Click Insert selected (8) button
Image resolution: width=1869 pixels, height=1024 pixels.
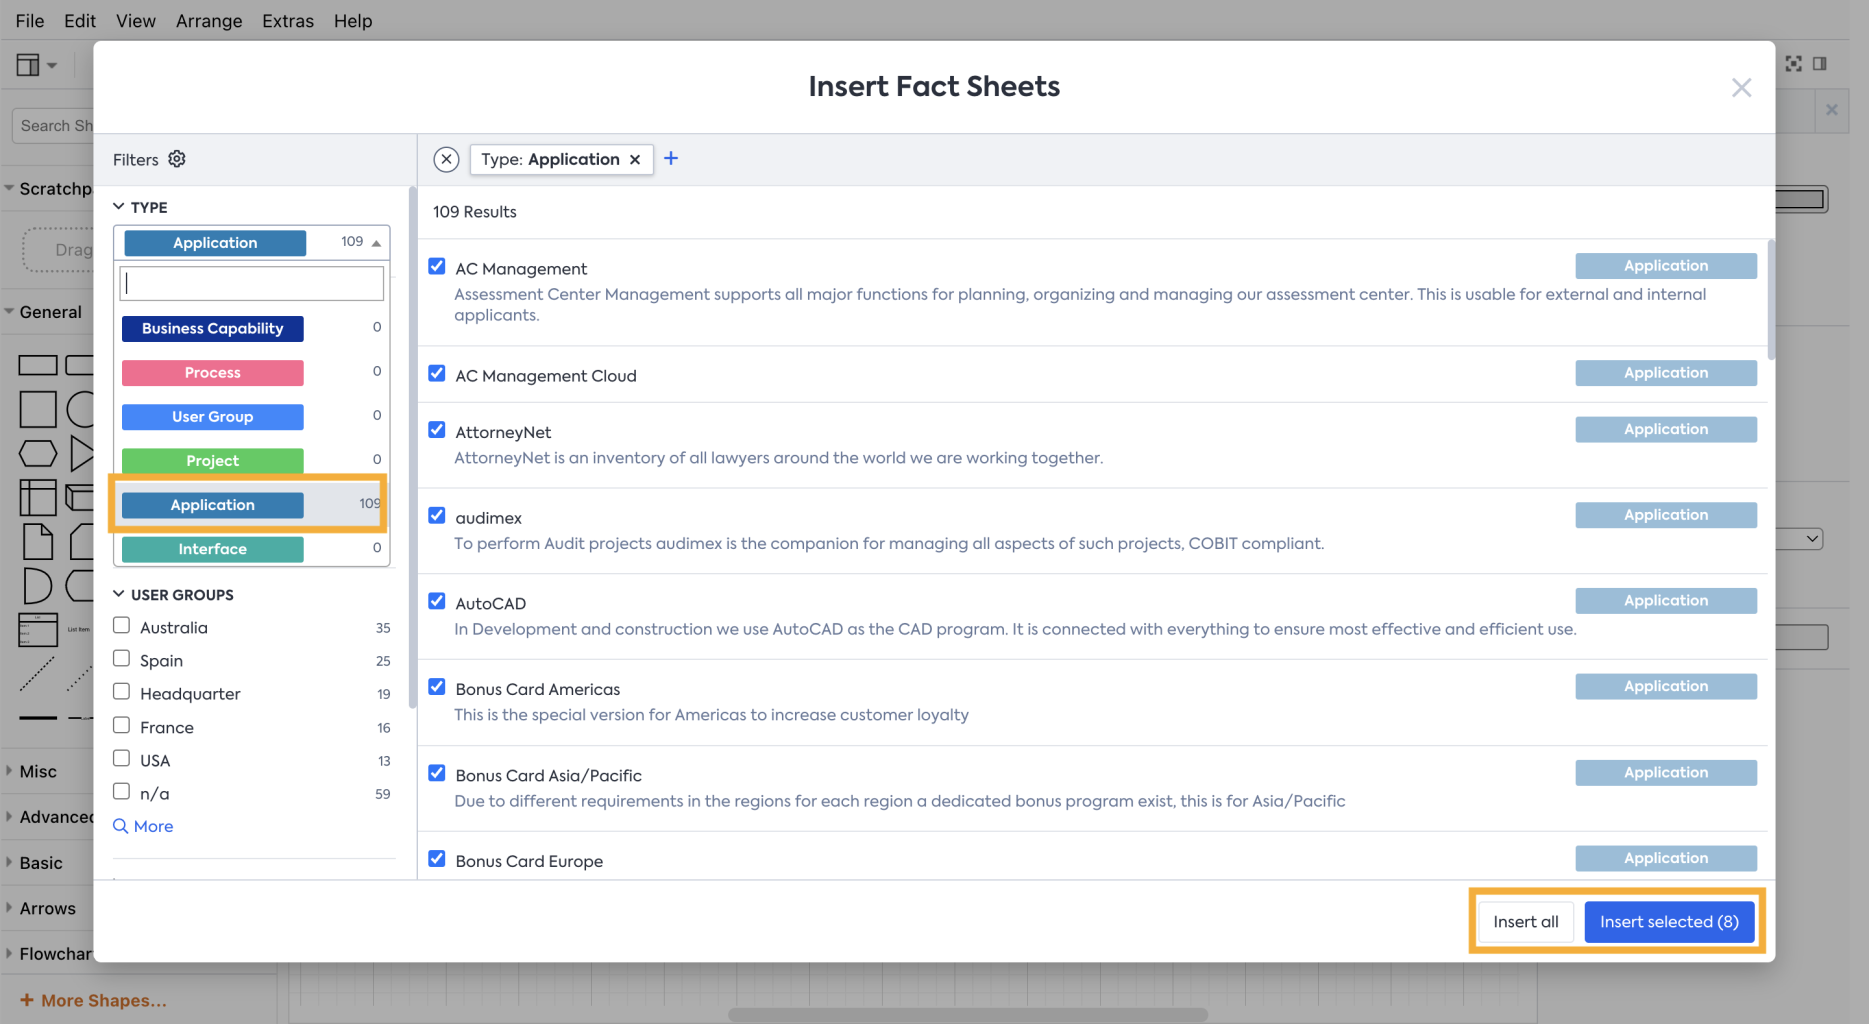coord(1669,922)
